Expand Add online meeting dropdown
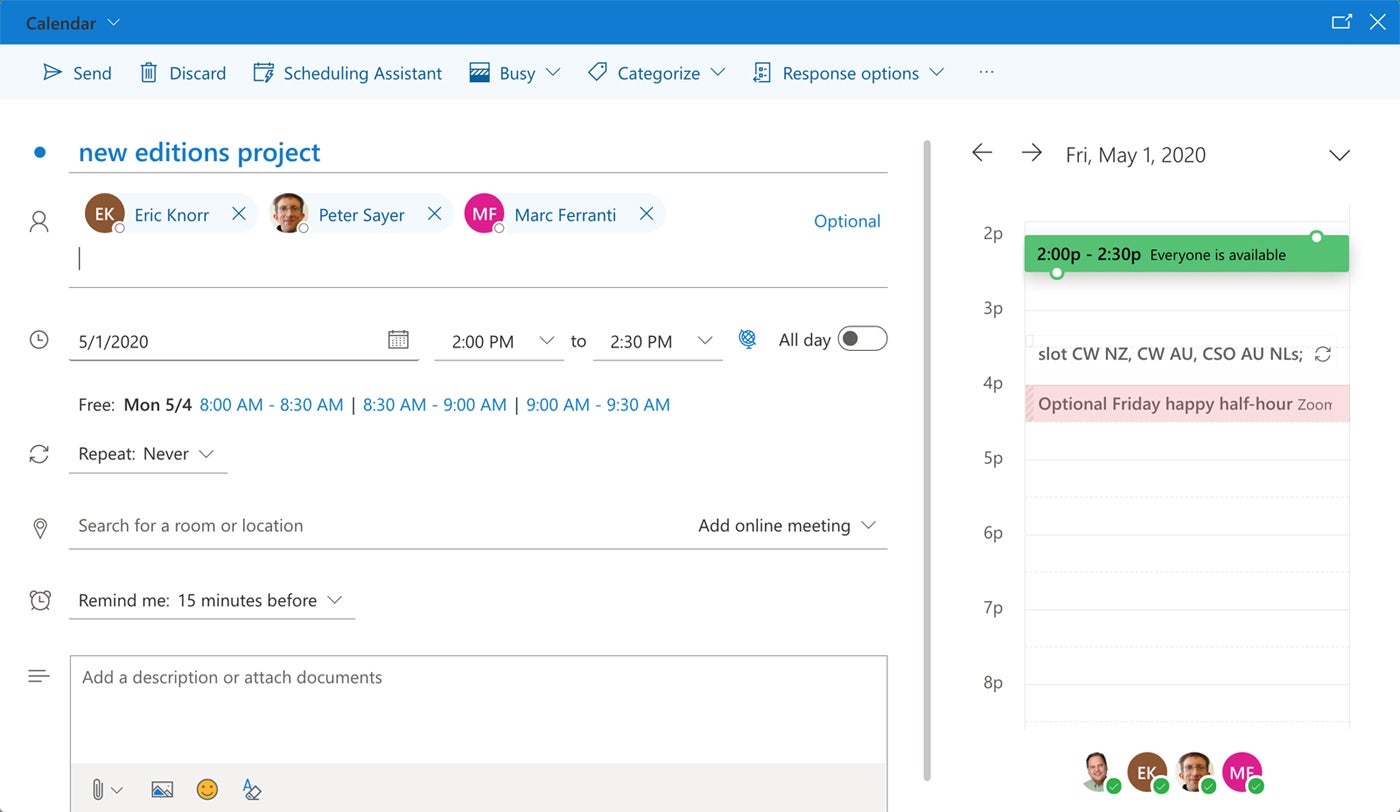Viewport: 1400px width, 812px height. (x=787, y=526)
